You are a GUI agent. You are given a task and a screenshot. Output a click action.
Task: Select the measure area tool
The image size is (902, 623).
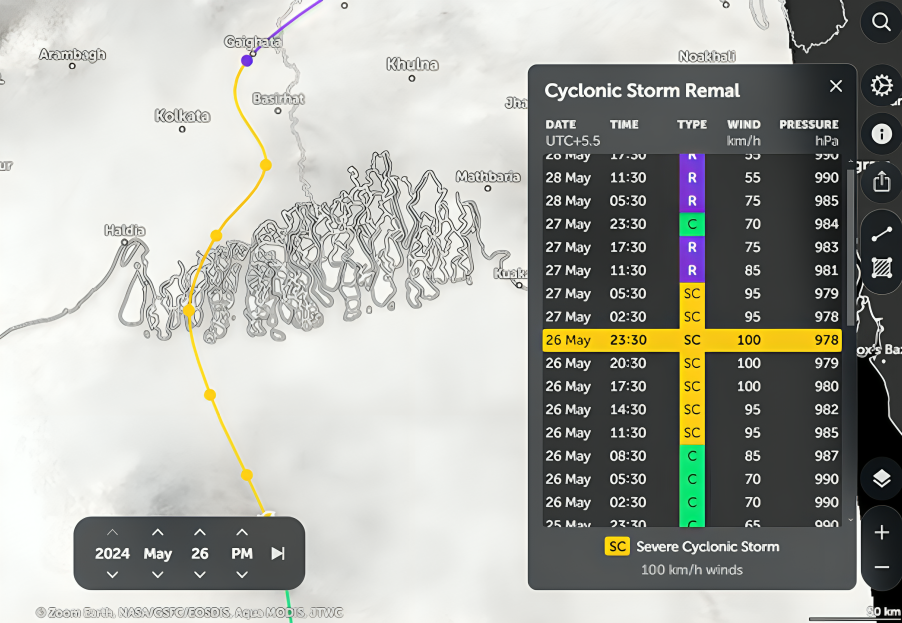click(x=881, y=268)
